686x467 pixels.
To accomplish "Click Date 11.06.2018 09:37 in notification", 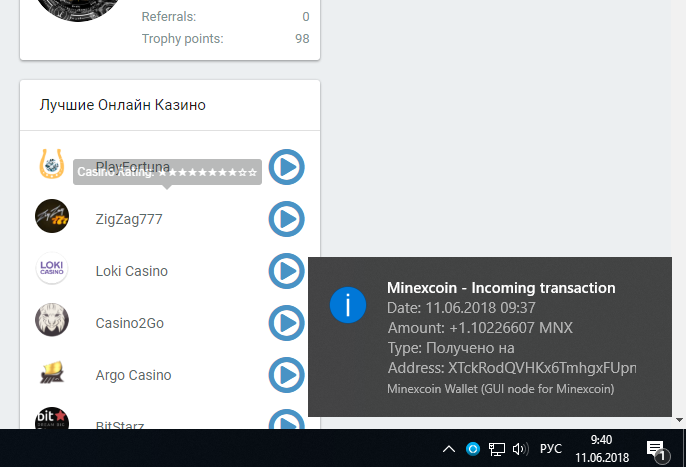I will coord(461,308).
